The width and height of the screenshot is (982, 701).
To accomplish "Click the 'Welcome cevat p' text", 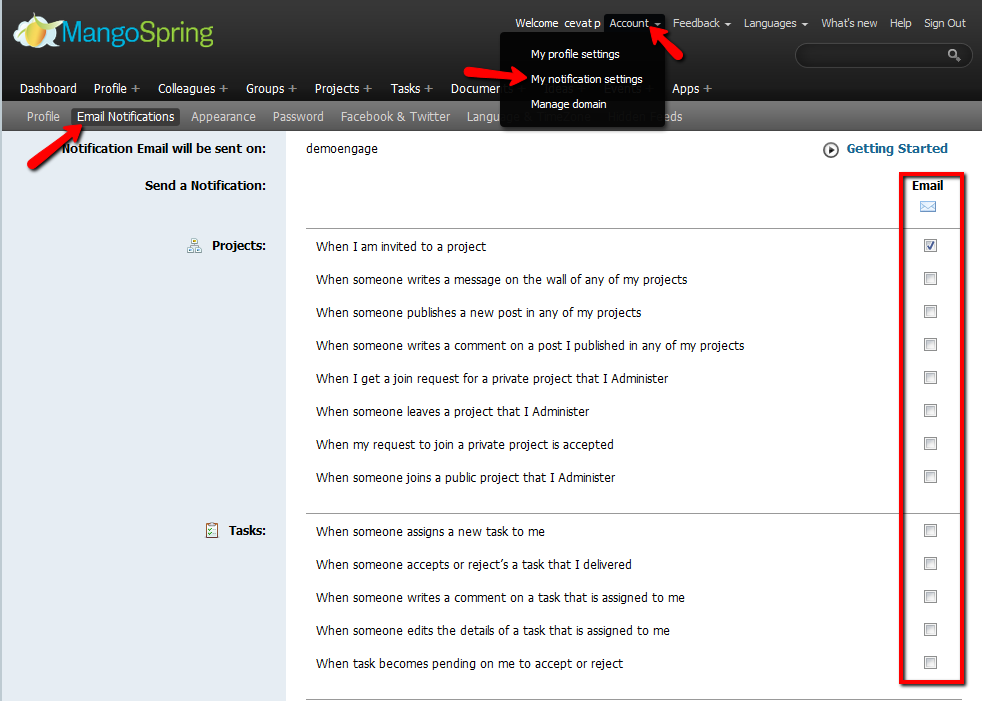I will (557, 23).
